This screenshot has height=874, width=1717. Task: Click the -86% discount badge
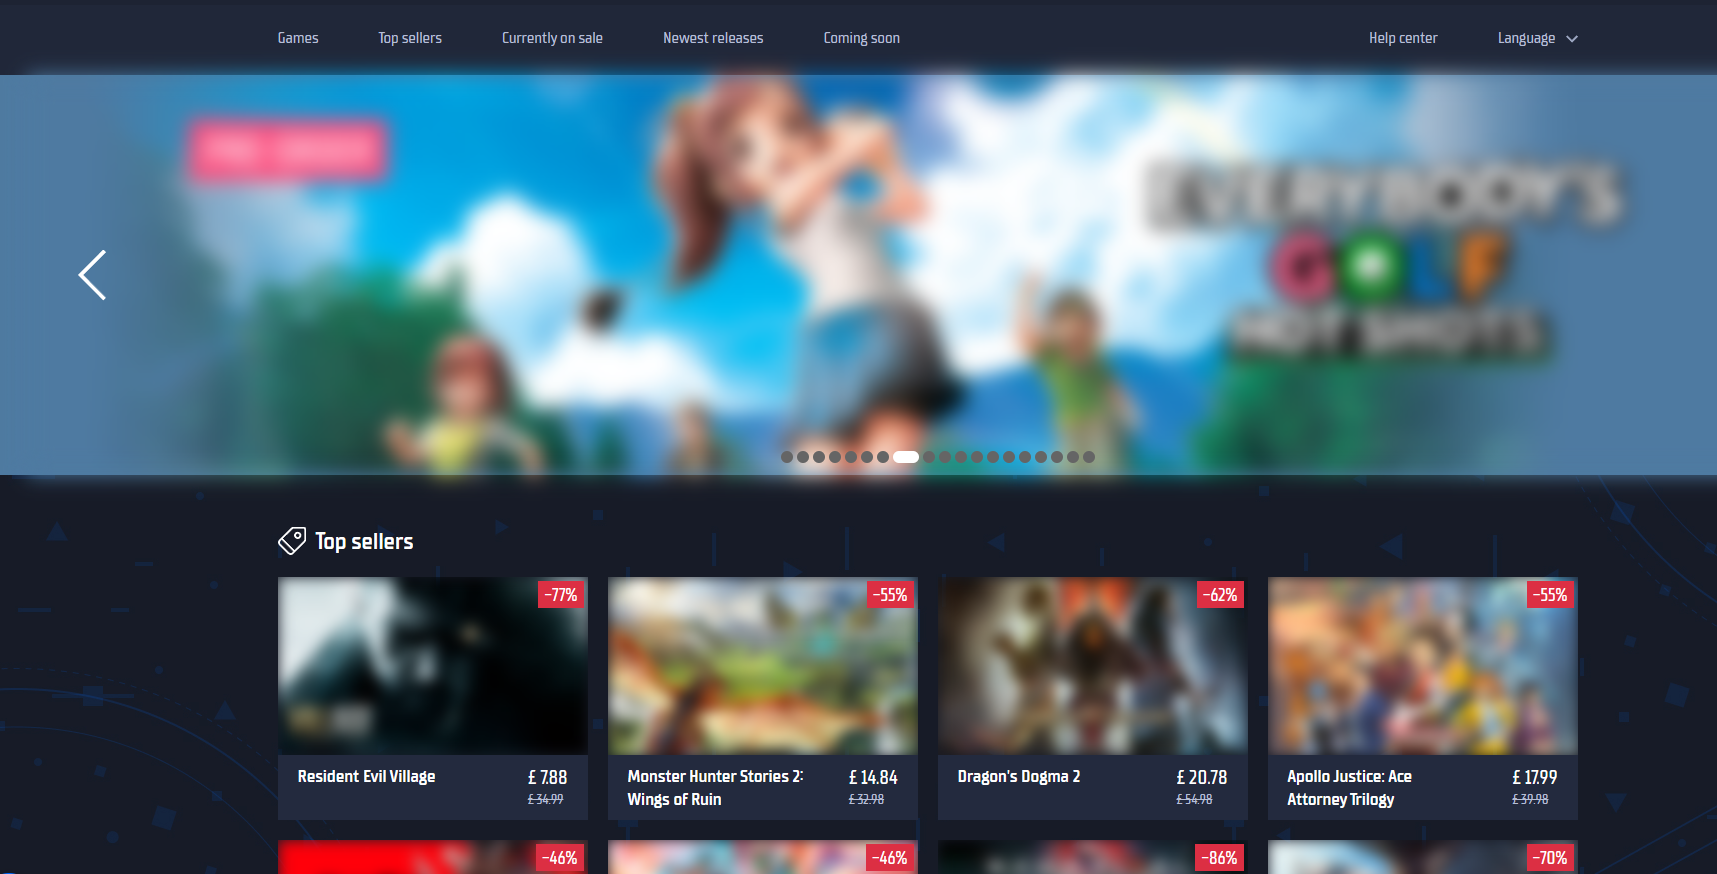(x=1220, y=858)
